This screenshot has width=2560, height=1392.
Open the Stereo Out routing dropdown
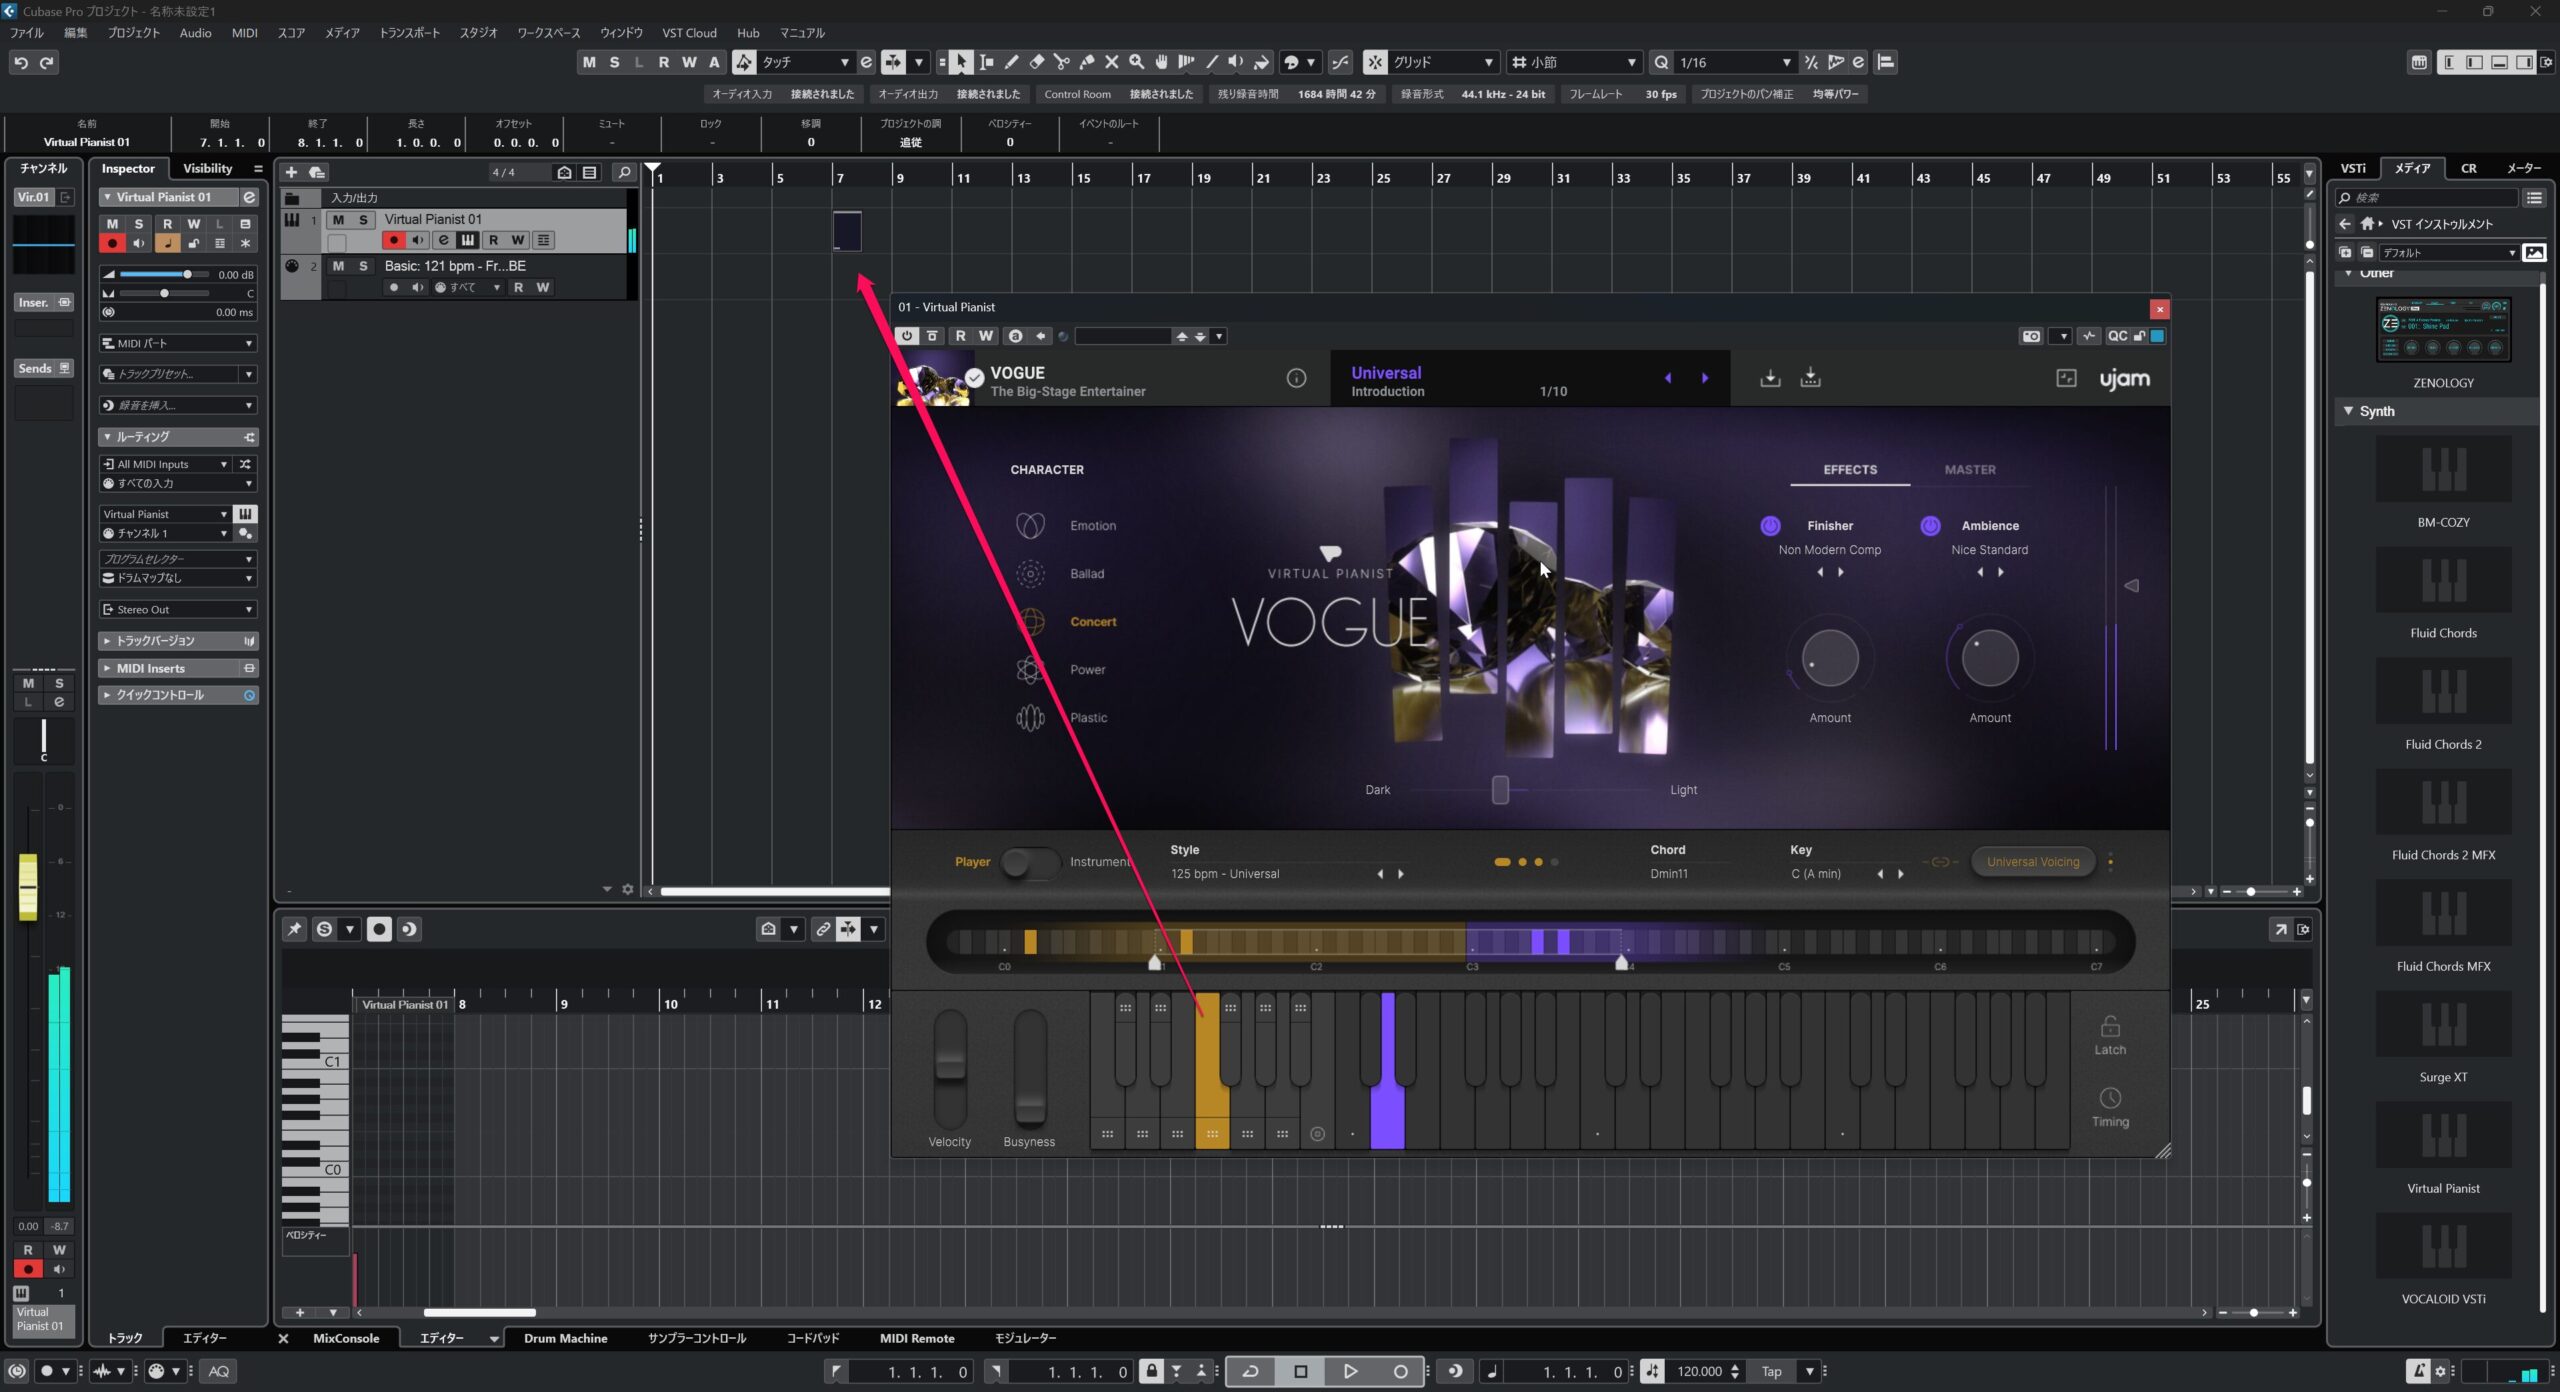(x=178, y=609)
